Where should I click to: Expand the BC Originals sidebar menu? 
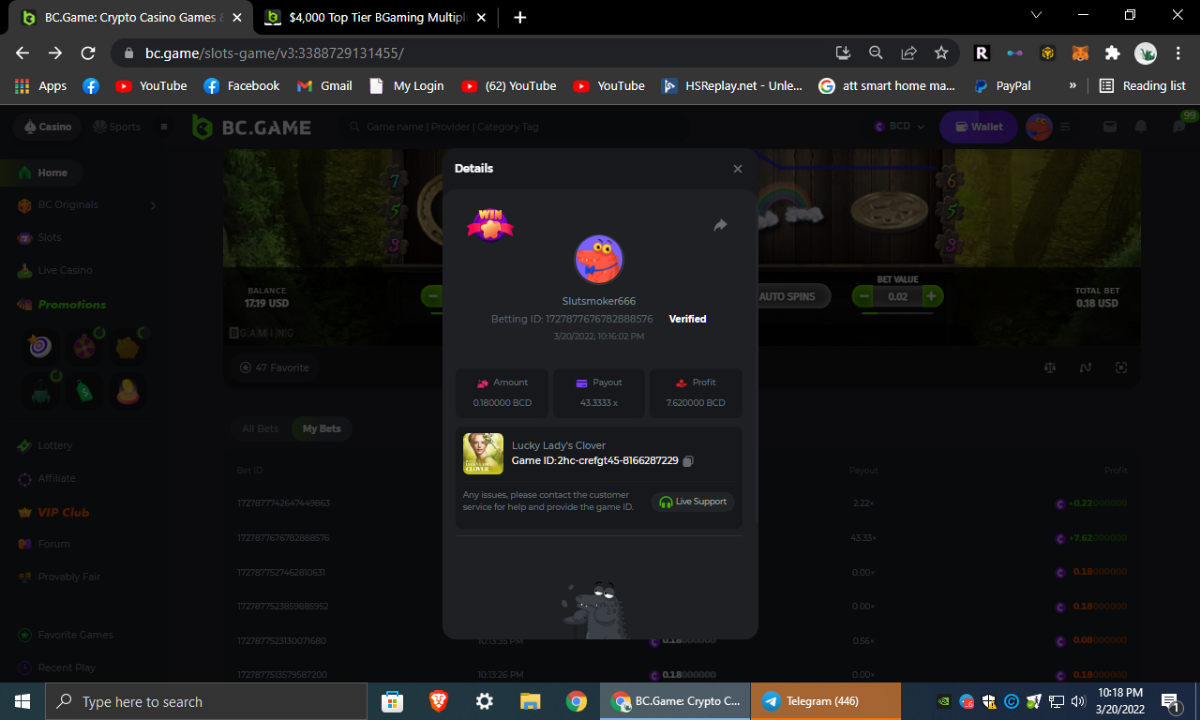[153, 205]
